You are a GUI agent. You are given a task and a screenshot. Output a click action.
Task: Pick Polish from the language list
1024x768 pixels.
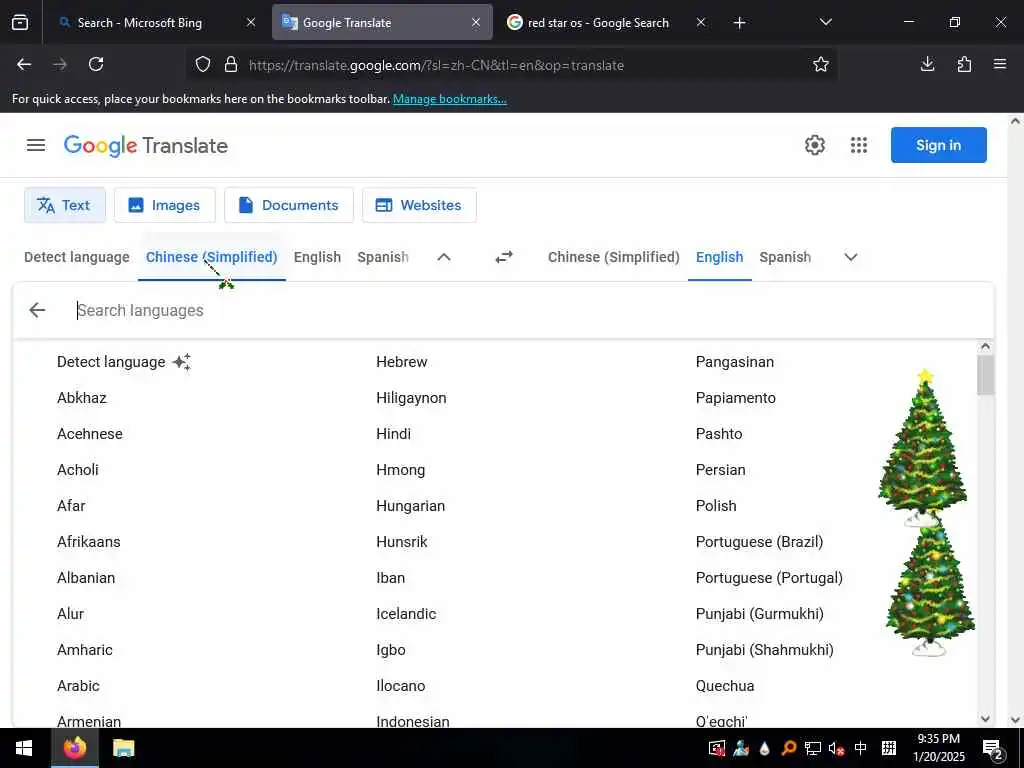[x=716, y=506]
